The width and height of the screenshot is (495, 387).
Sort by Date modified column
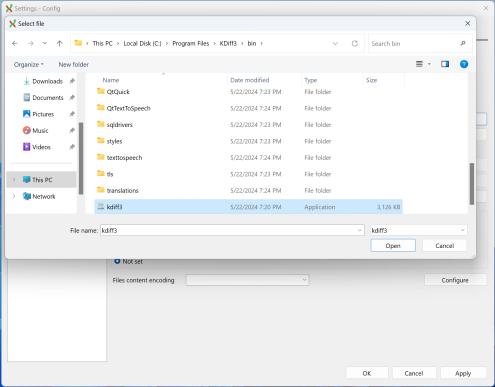(x=250, y=80)
